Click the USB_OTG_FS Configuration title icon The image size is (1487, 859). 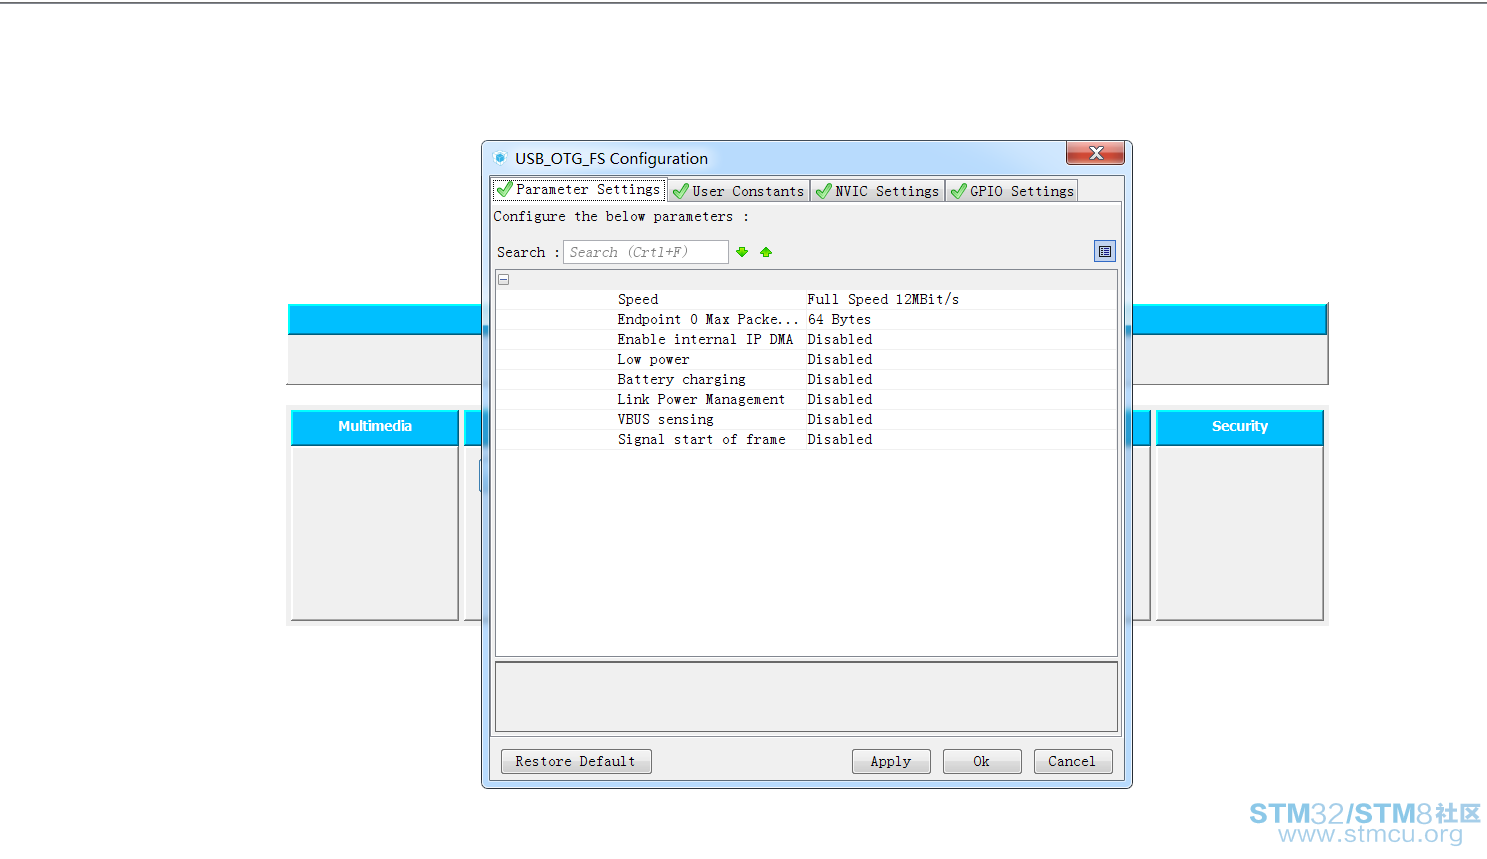point(500,158)
